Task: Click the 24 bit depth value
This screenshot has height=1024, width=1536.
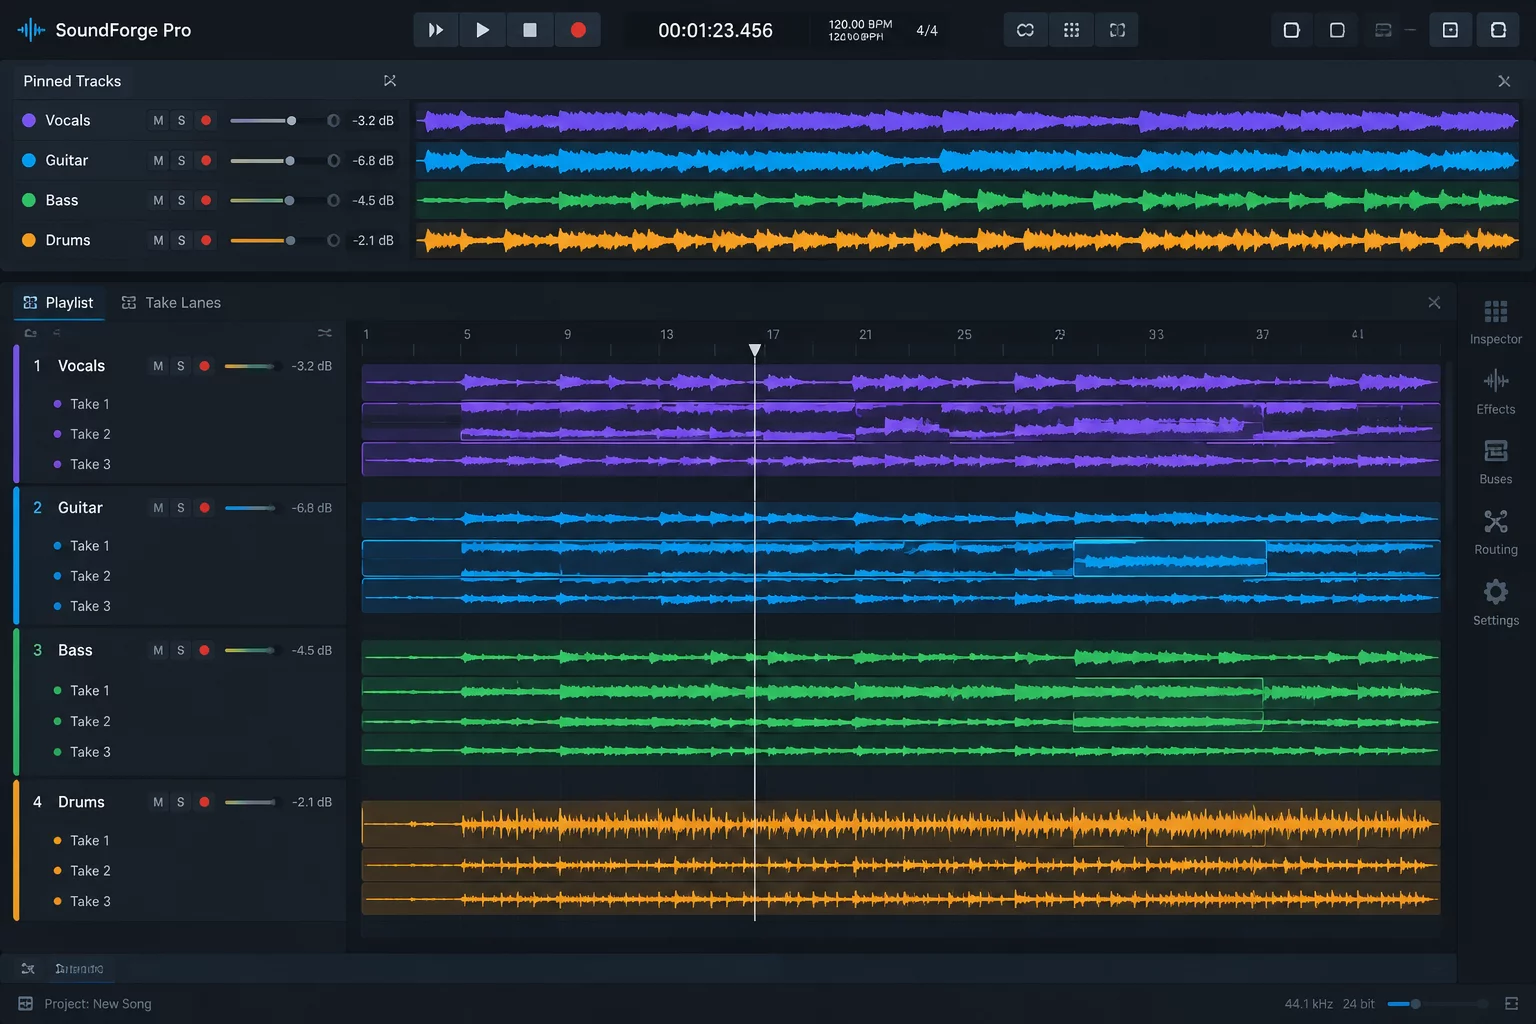Action: [1359, 1004]
